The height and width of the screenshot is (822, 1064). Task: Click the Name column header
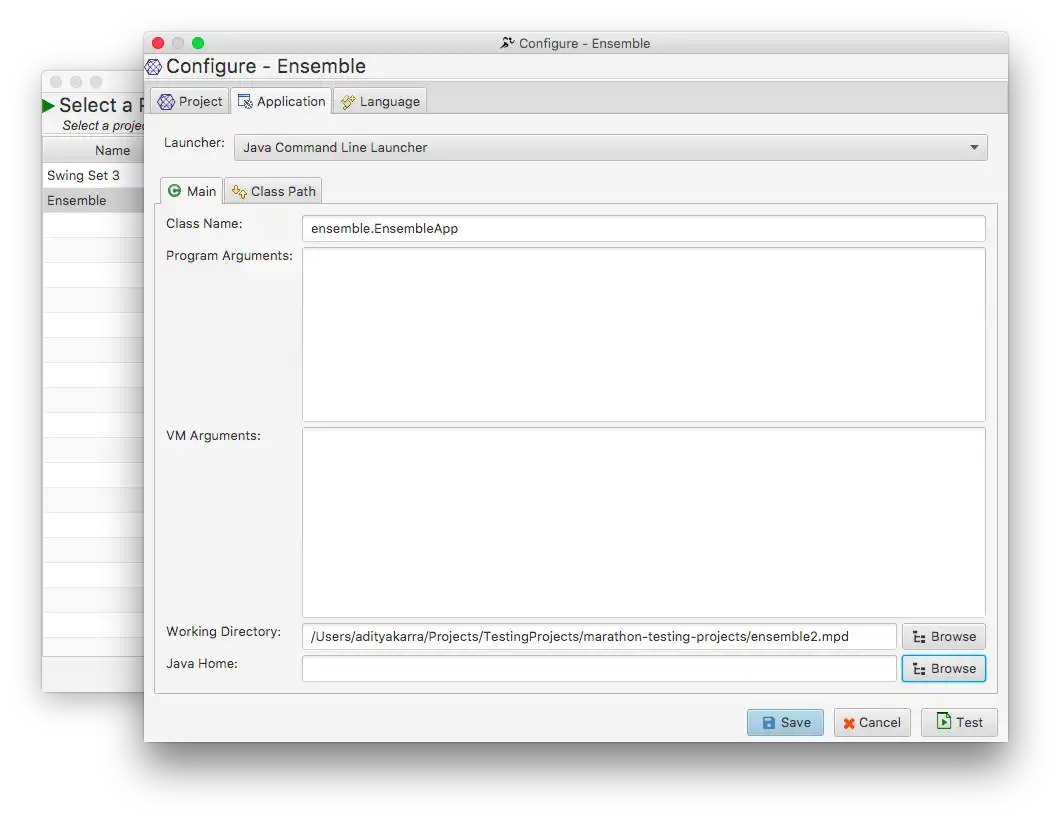click(x=94, y=150)
